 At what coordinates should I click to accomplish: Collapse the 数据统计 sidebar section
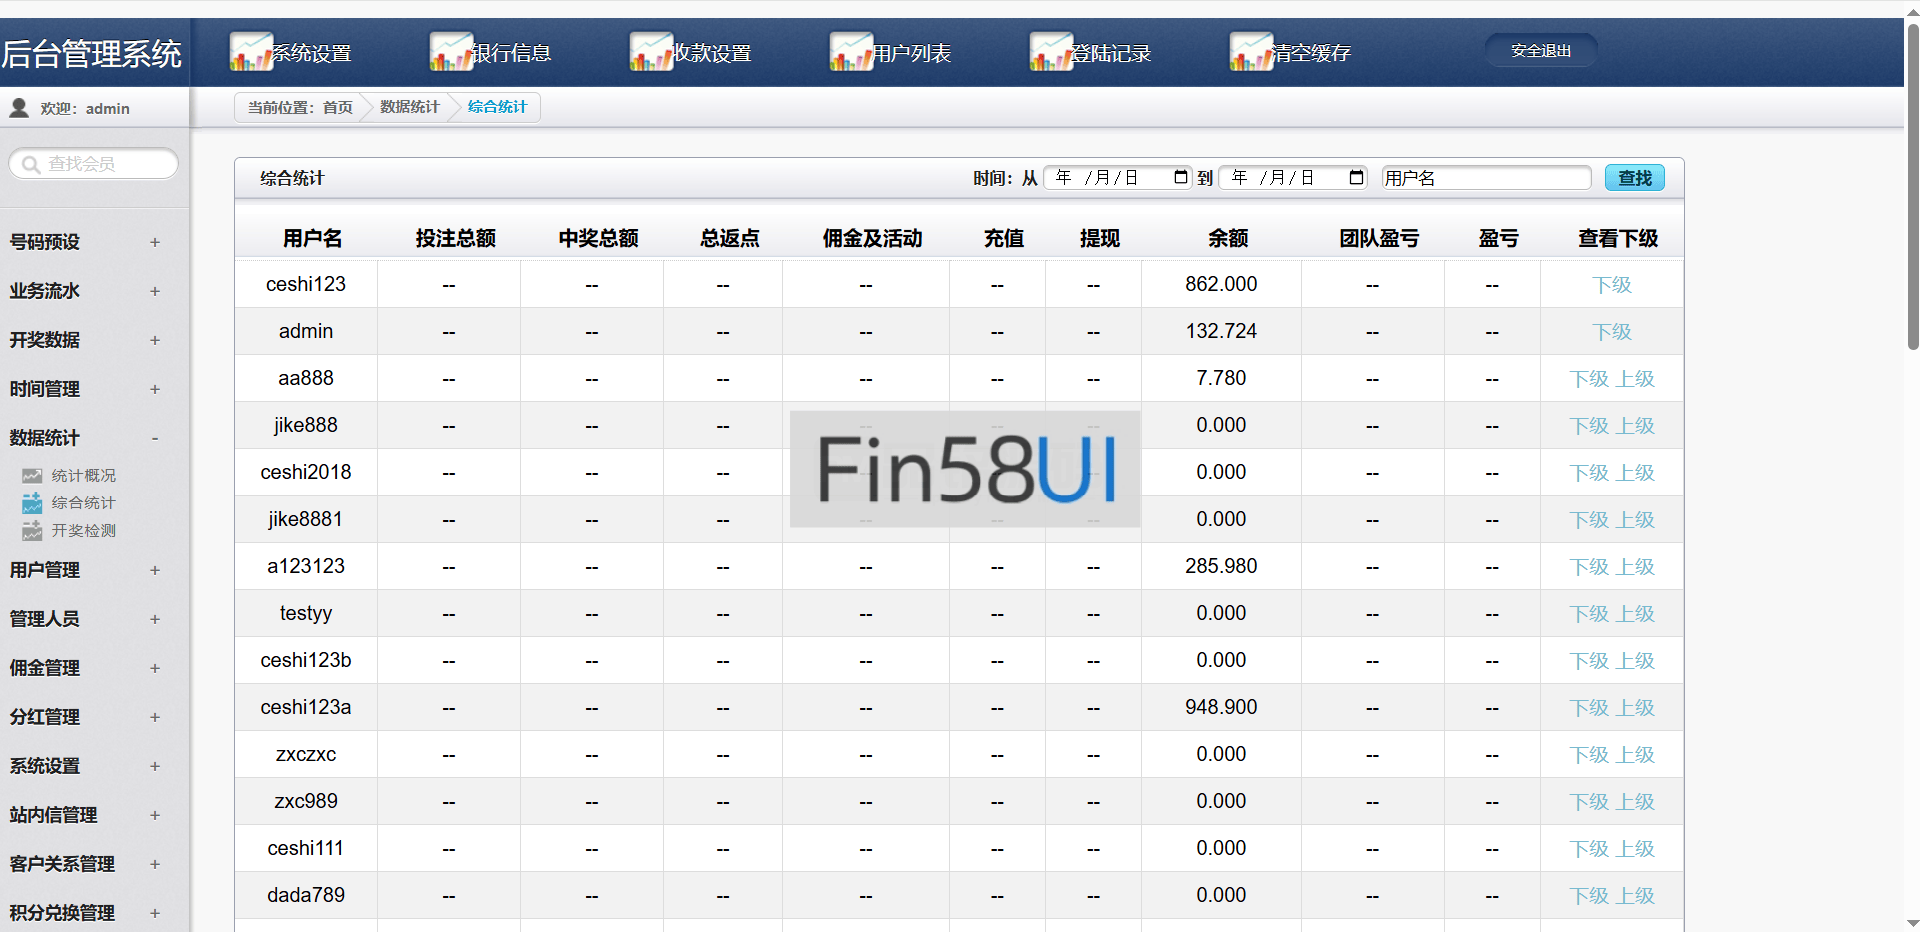[155, 438]
